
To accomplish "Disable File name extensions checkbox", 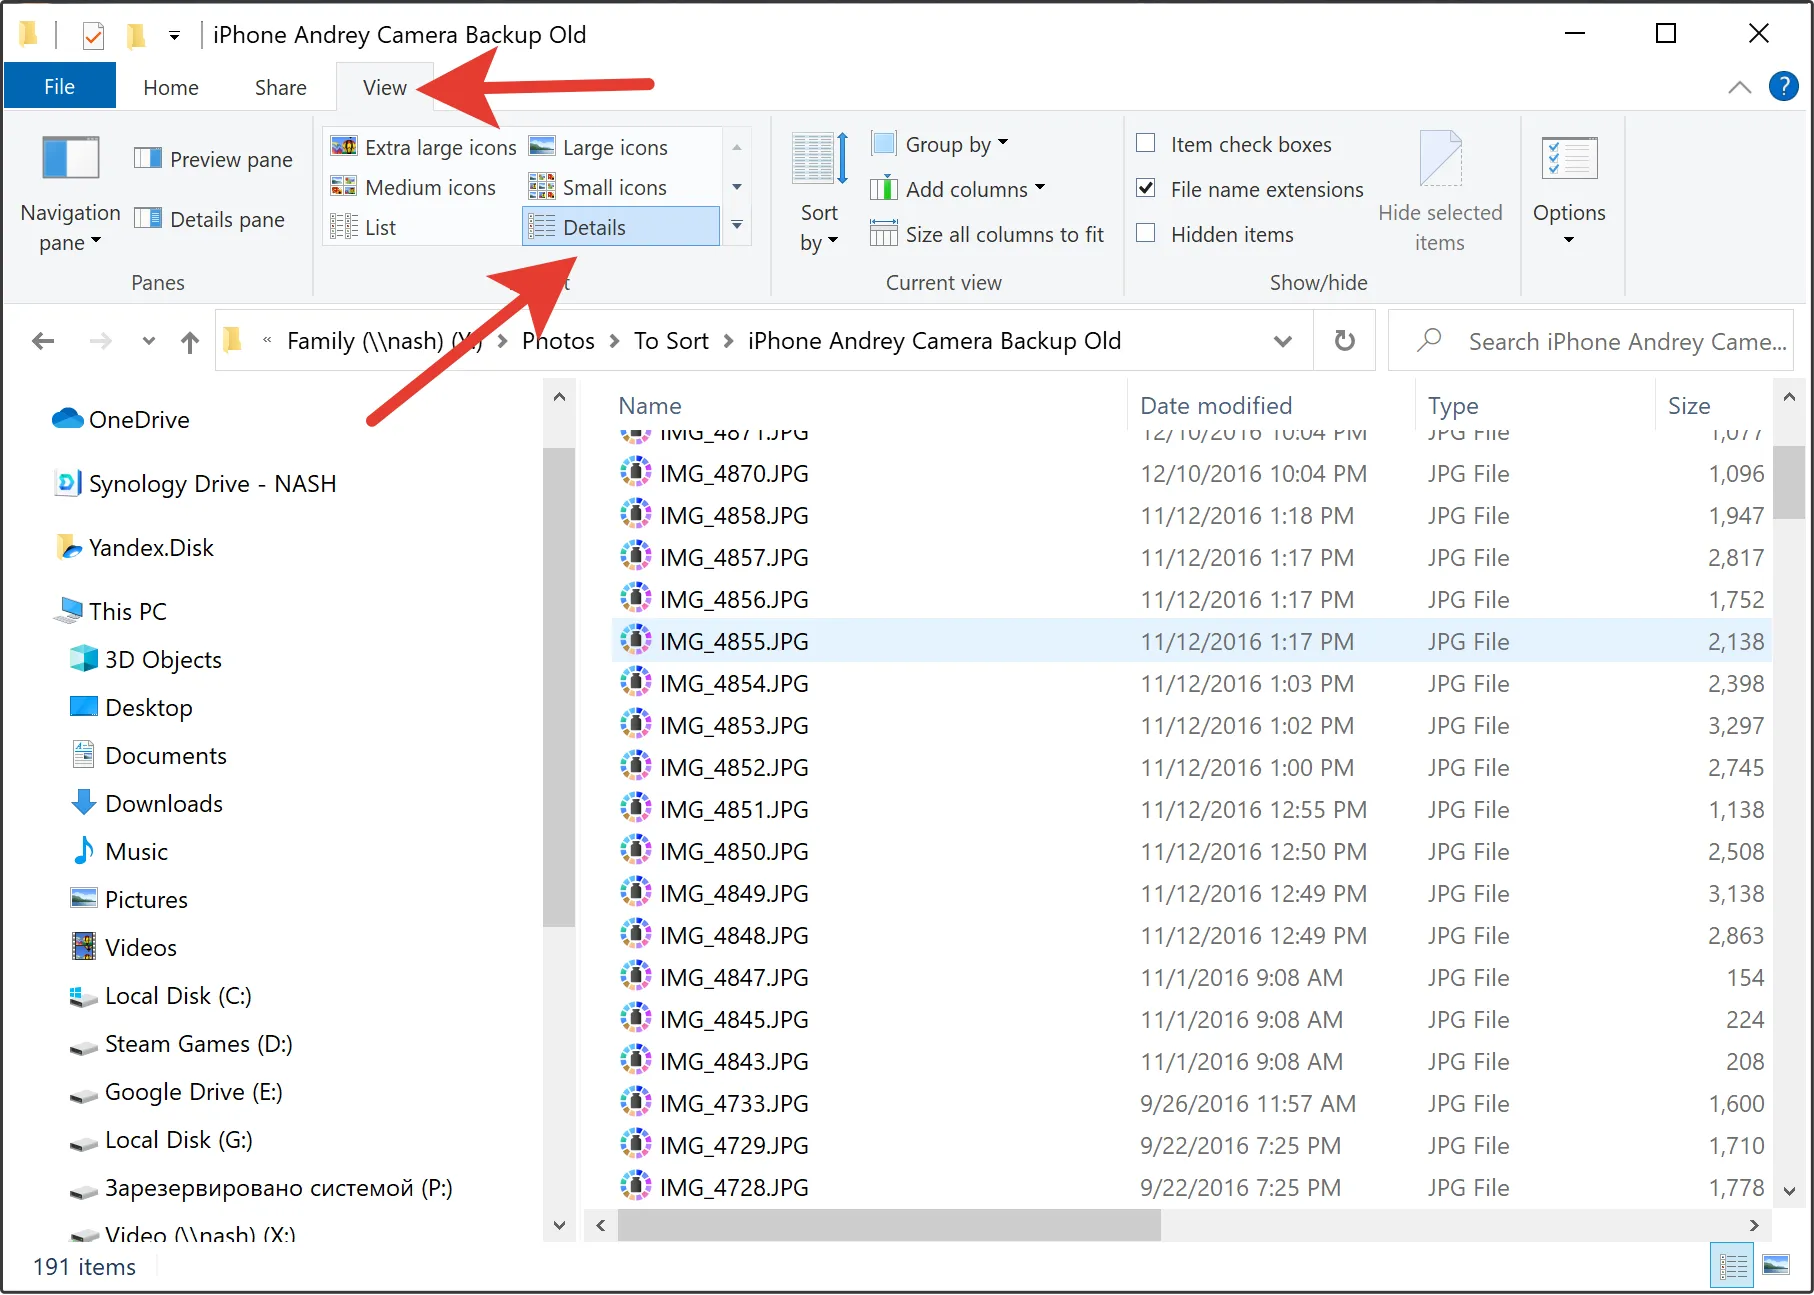I will click(1146, 188).
